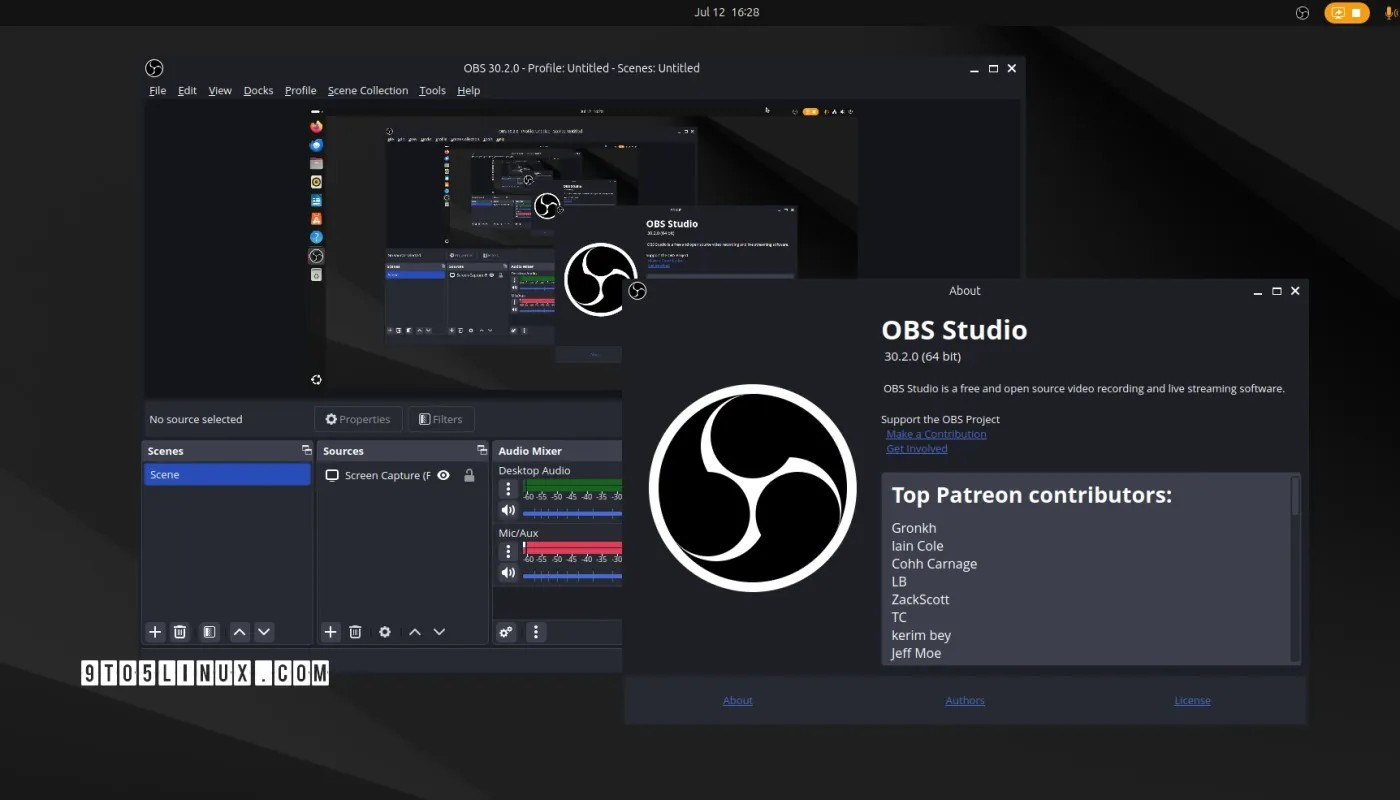Open the Help menu
This screenshot has width=1400, height=800.
click(468, 90)
